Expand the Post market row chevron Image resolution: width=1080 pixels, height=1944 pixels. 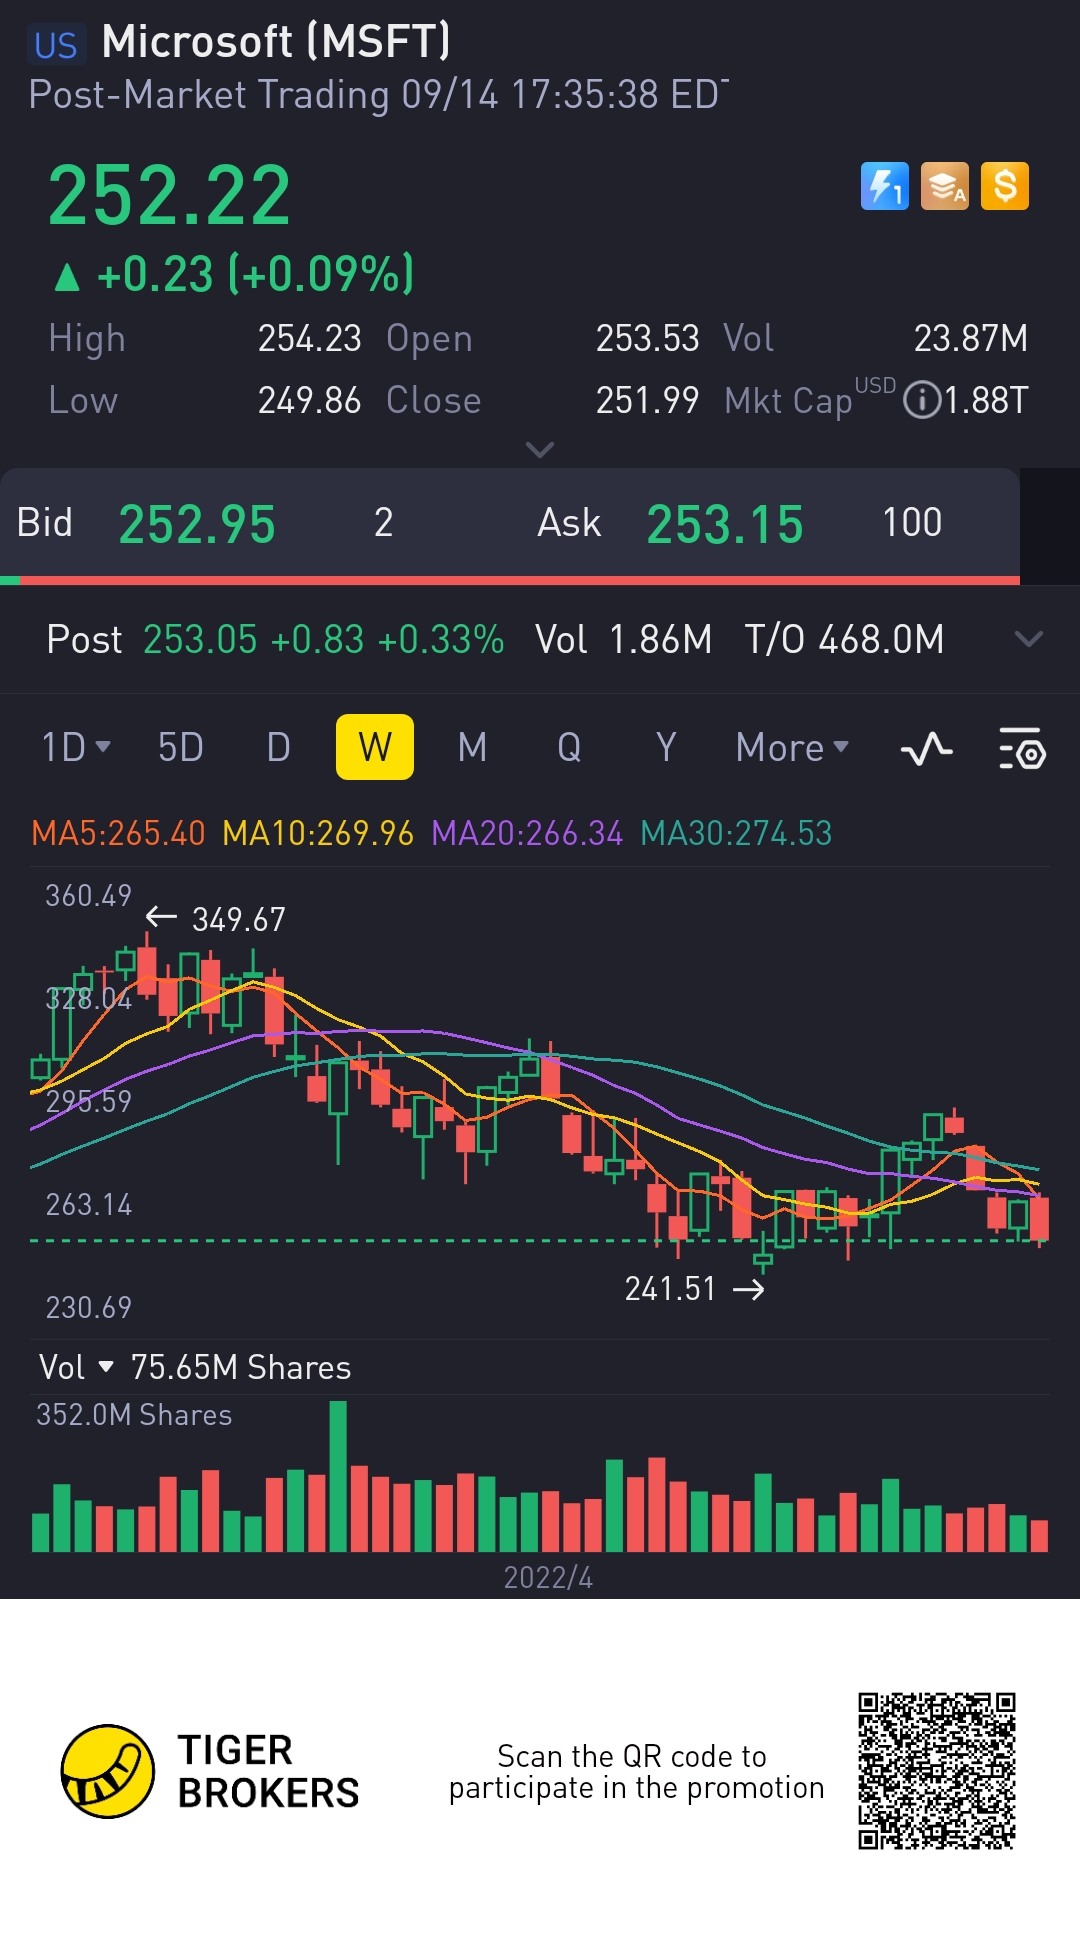tap(1029, 639)
